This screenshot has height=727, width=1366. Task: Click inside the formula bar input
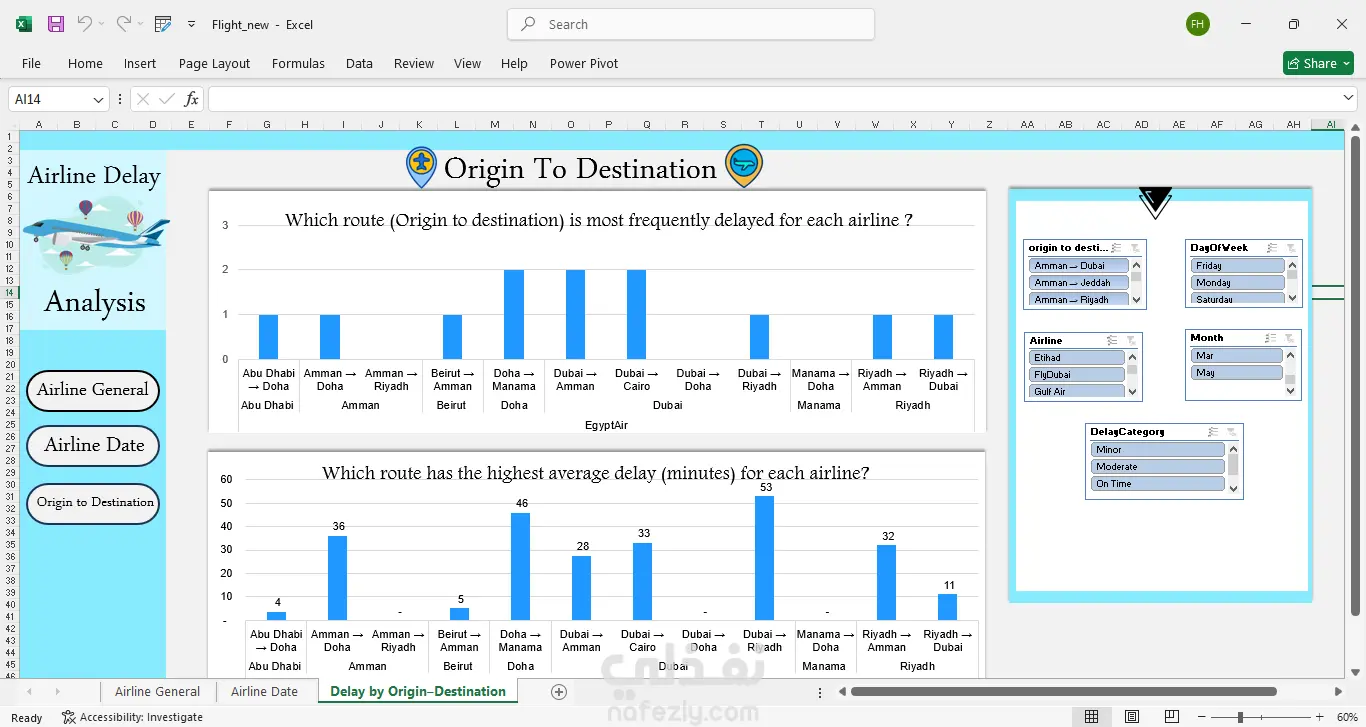[772, 99]
